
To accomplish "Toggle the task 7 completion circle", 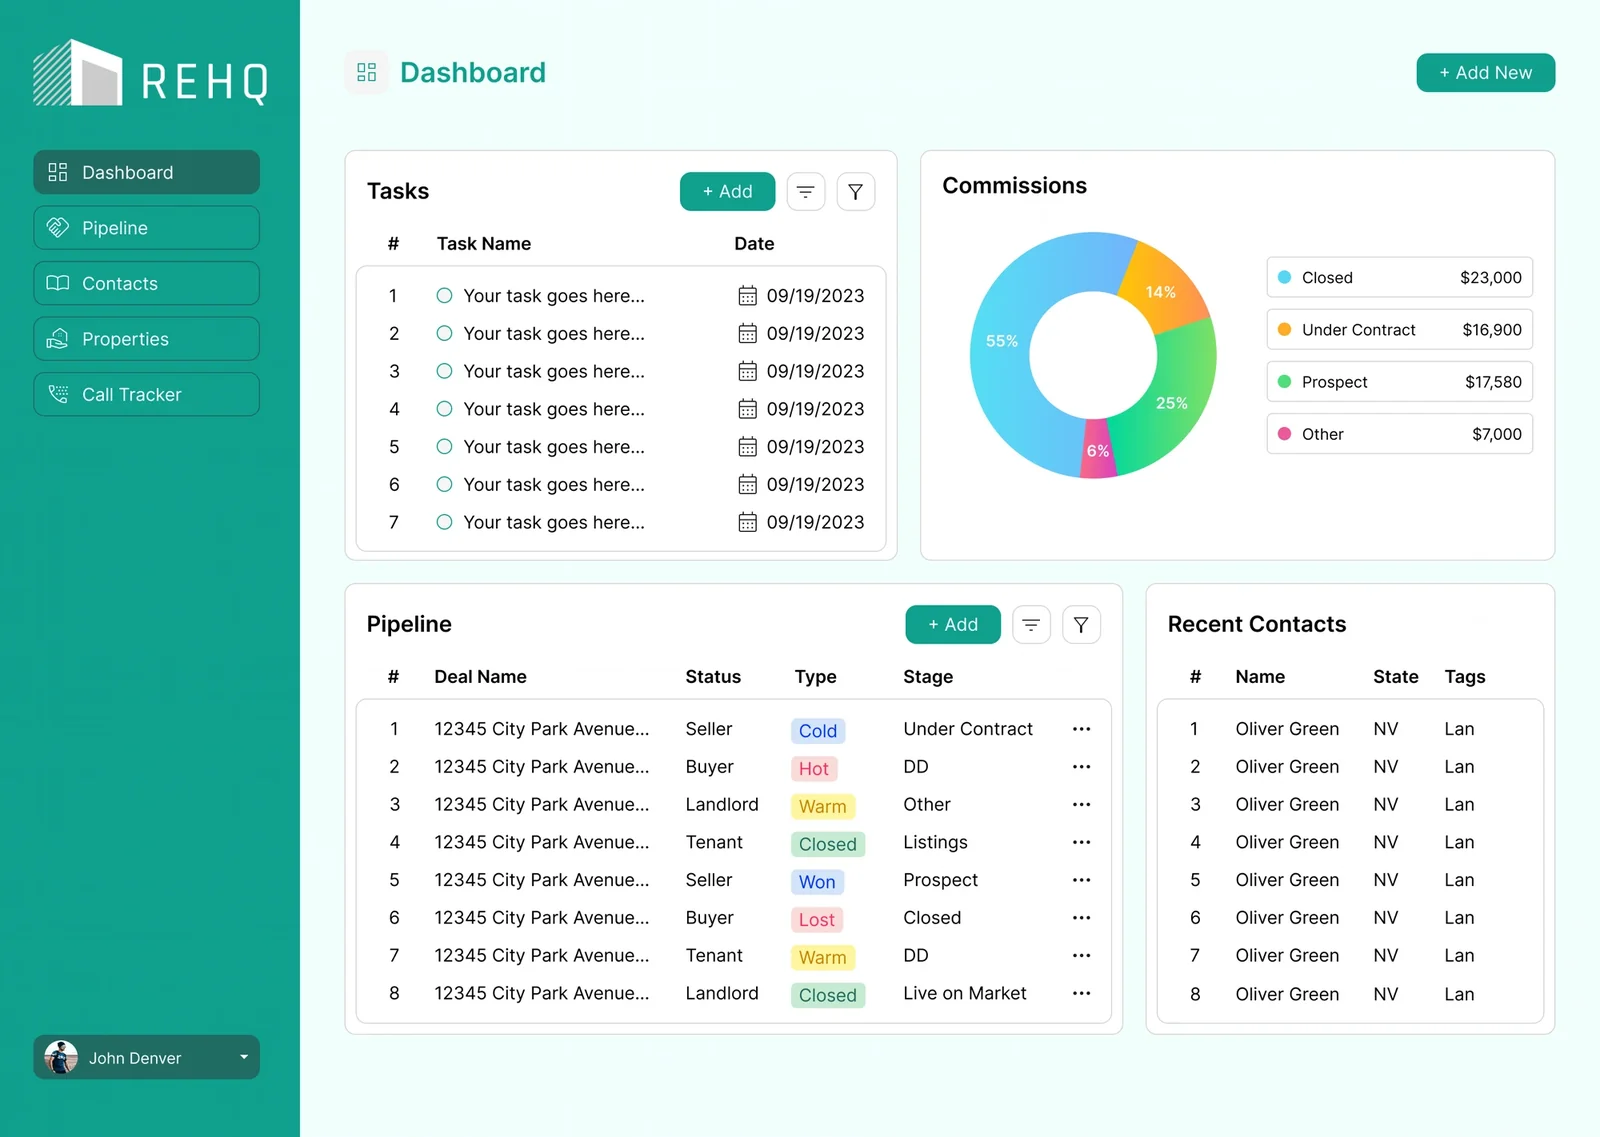I will 444,522.
